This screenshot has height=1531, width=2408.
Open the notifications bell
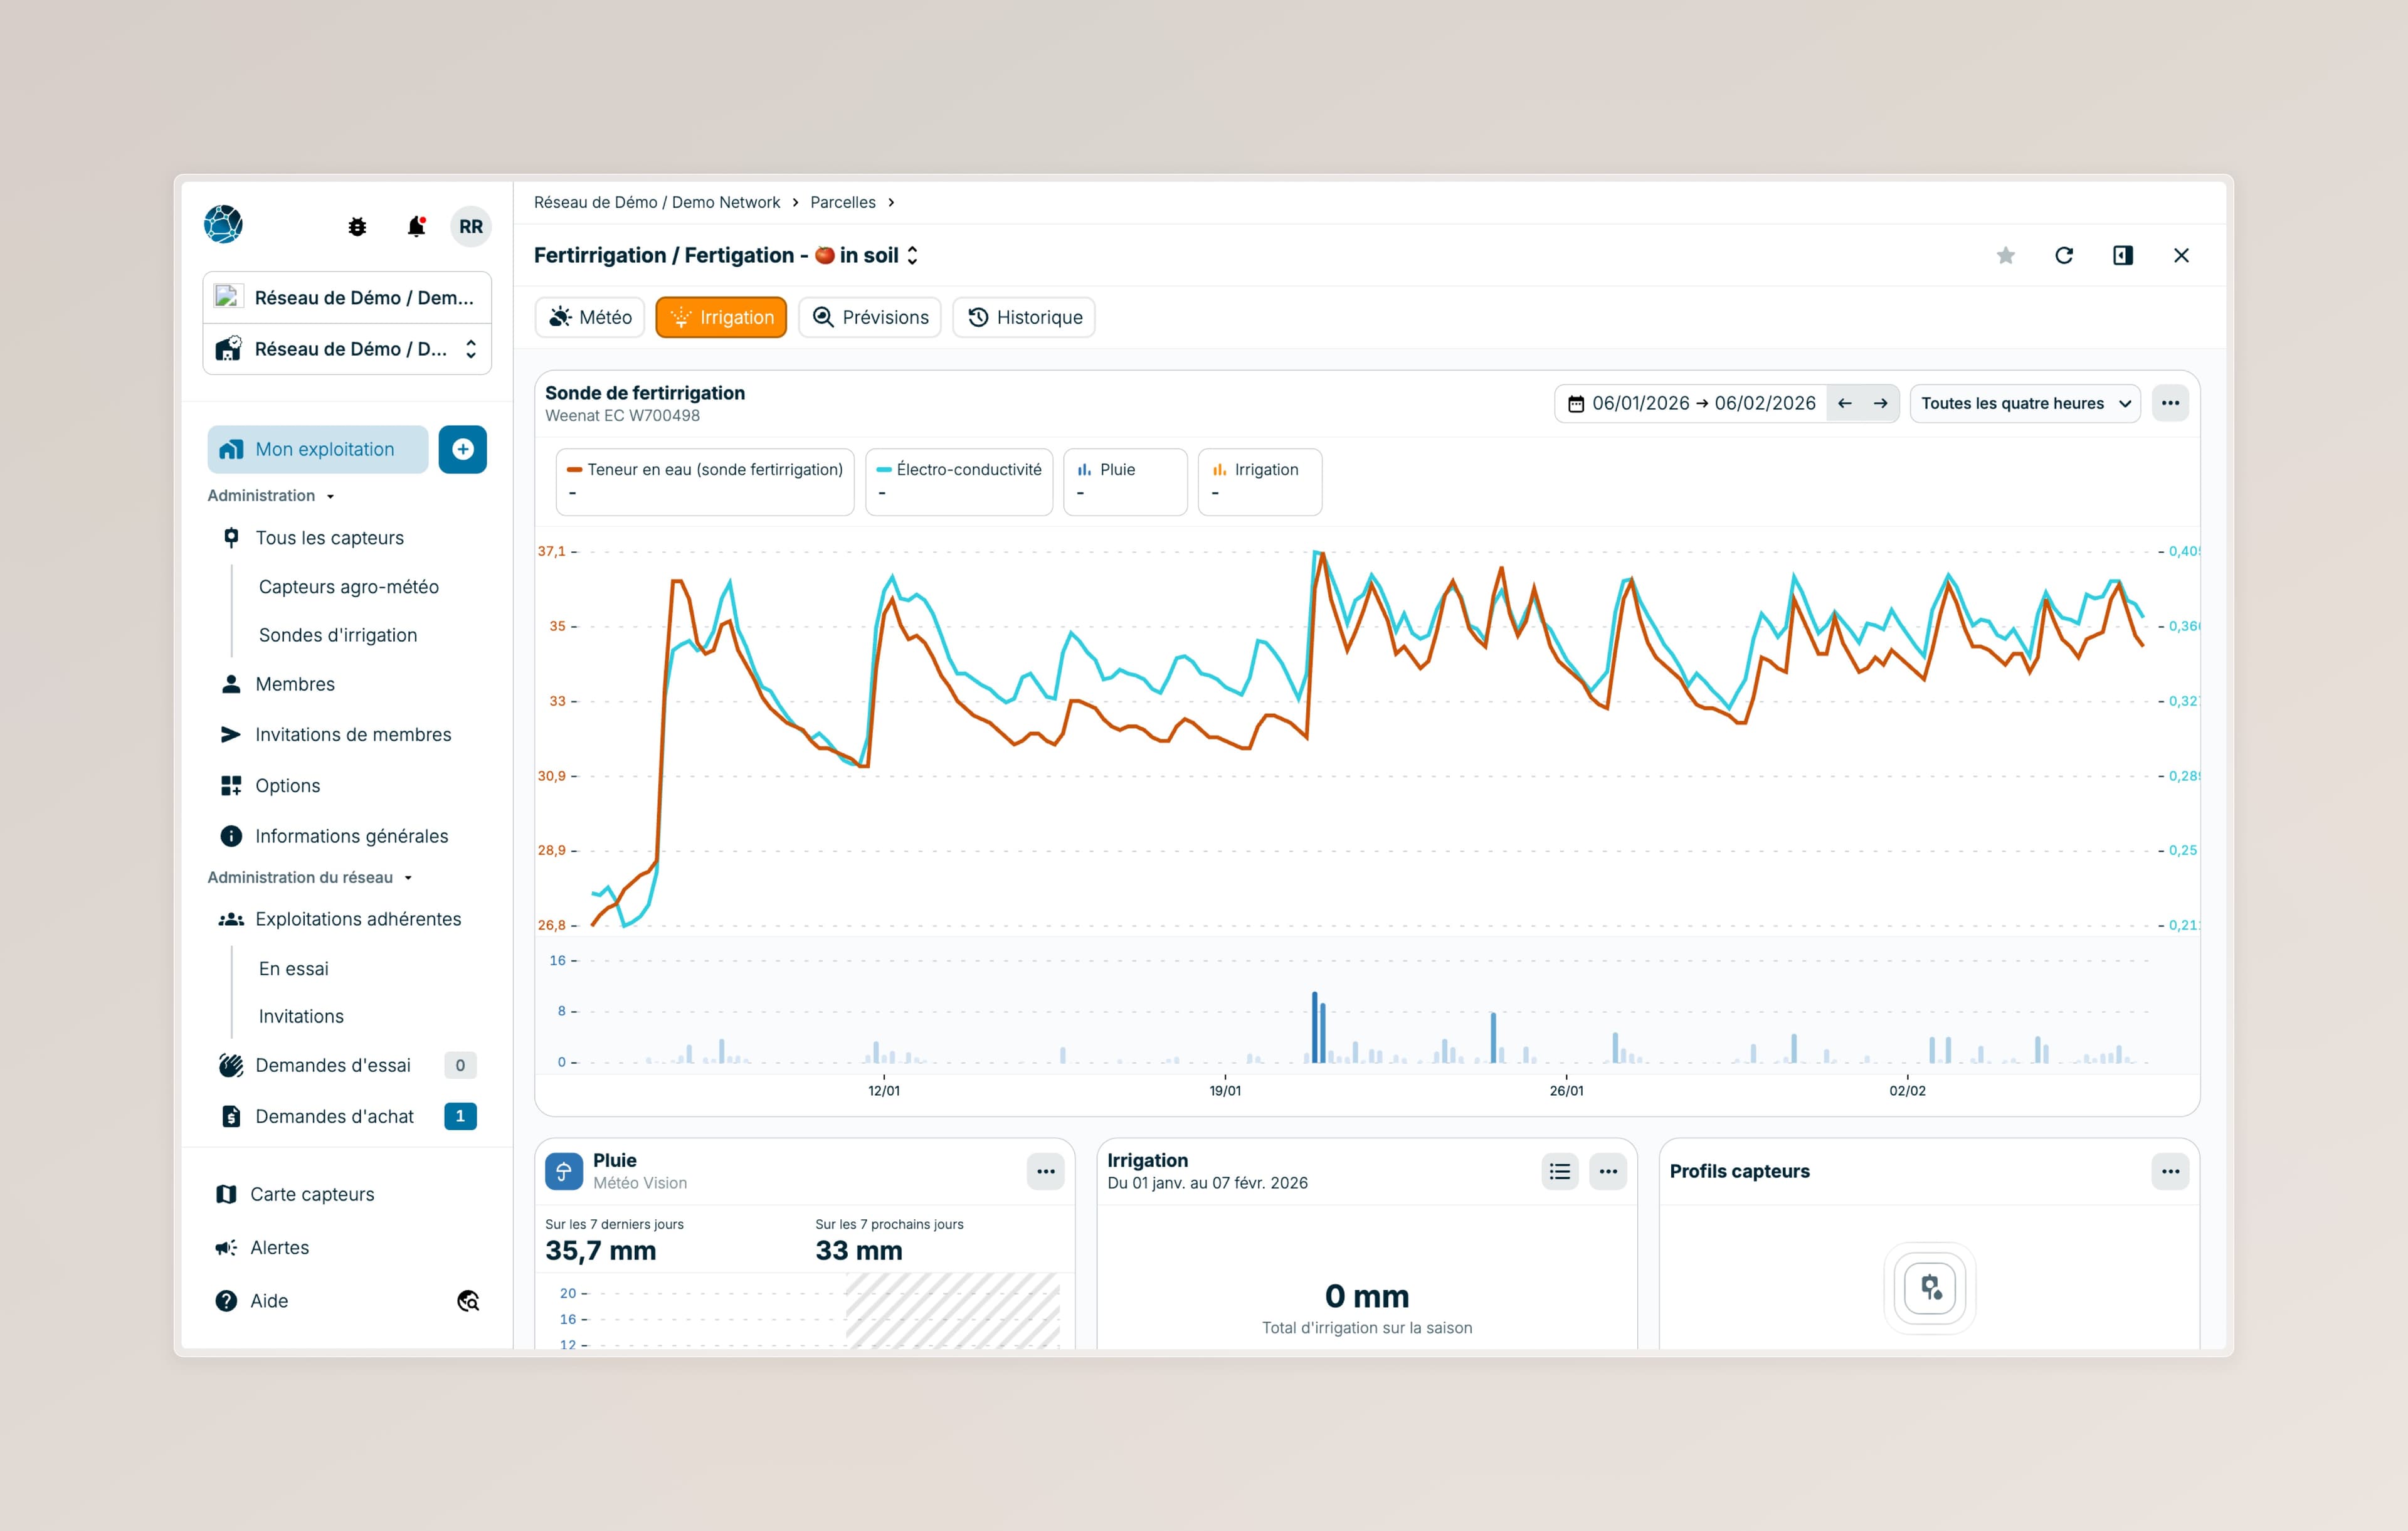(x=416, y=227)
